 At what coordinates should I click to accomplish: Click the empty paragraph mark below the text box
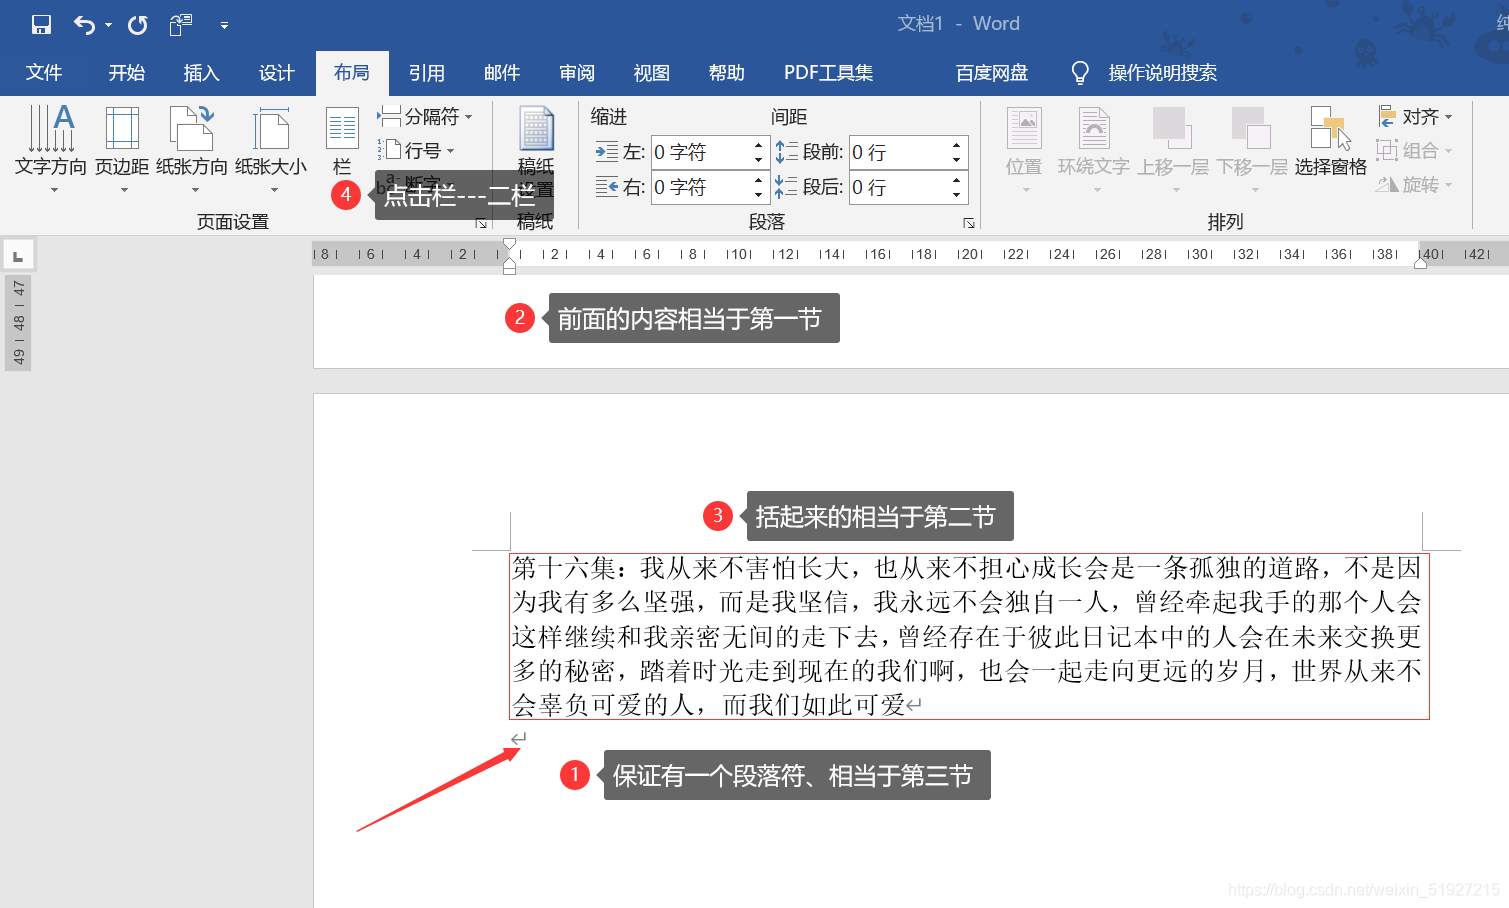pyautogui.click(x=518, y=739)
